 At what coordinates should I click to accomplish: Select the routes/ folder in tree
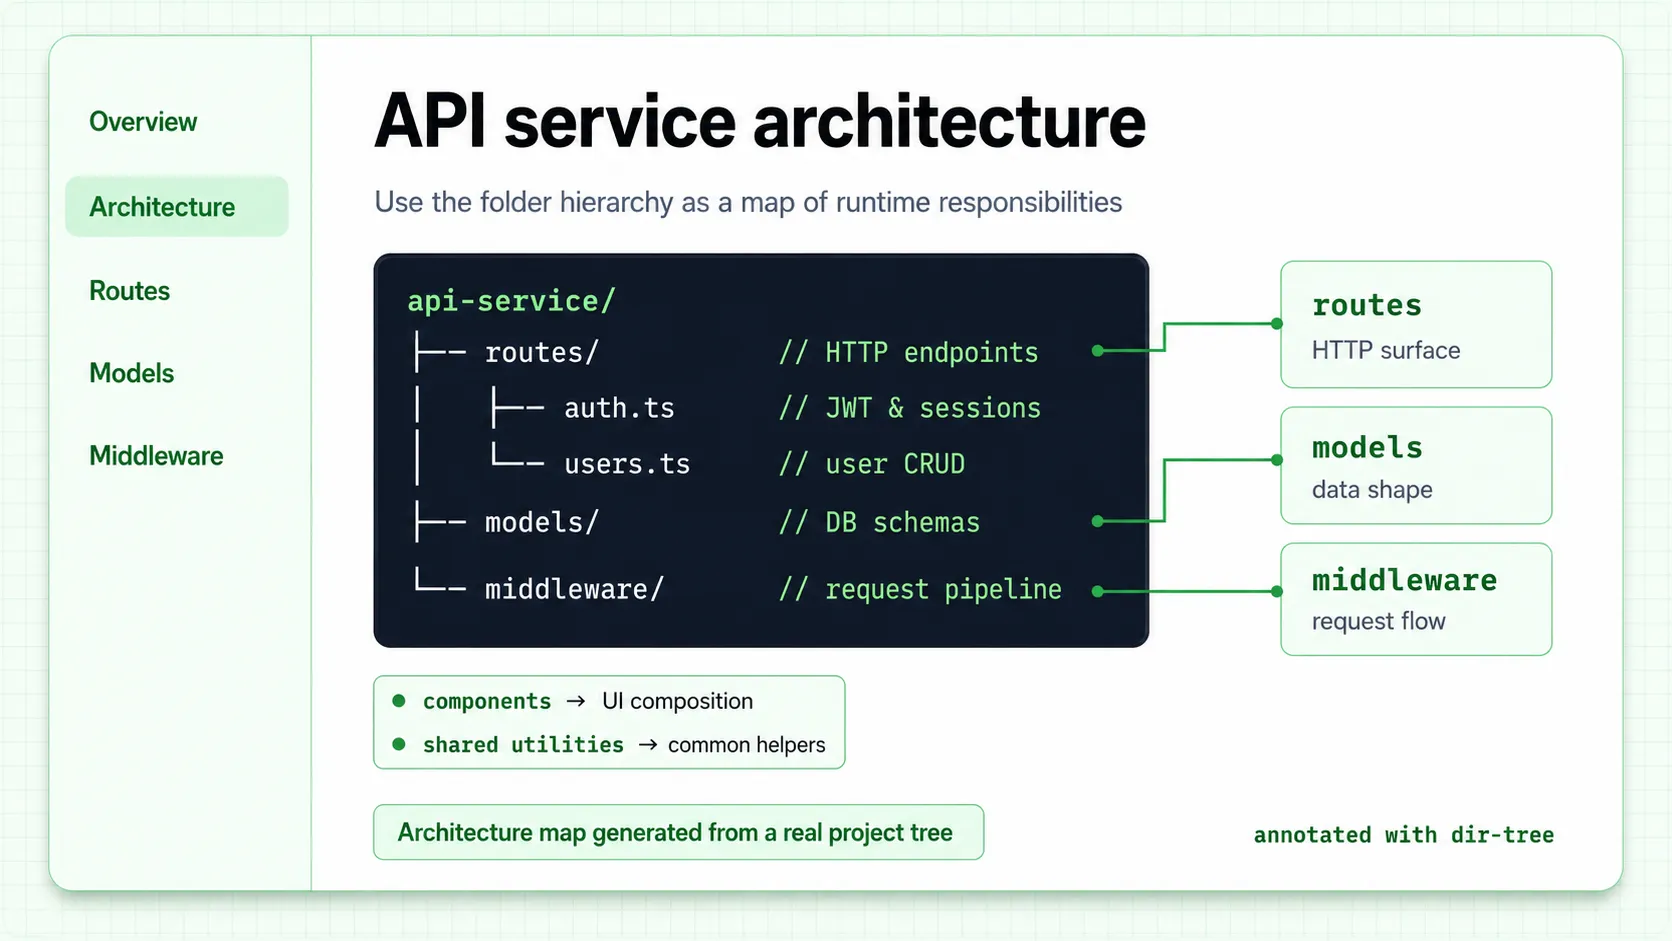(x=541, y=353)
